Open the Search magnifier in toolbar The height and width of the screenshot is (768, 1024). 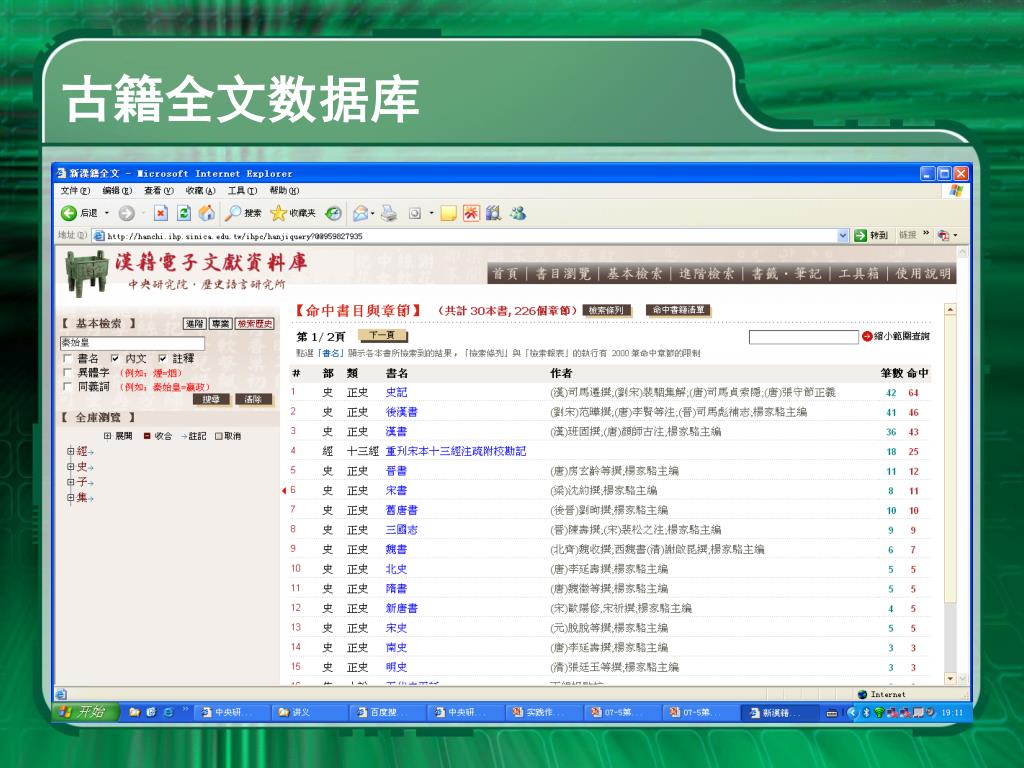tap(233, 213)
